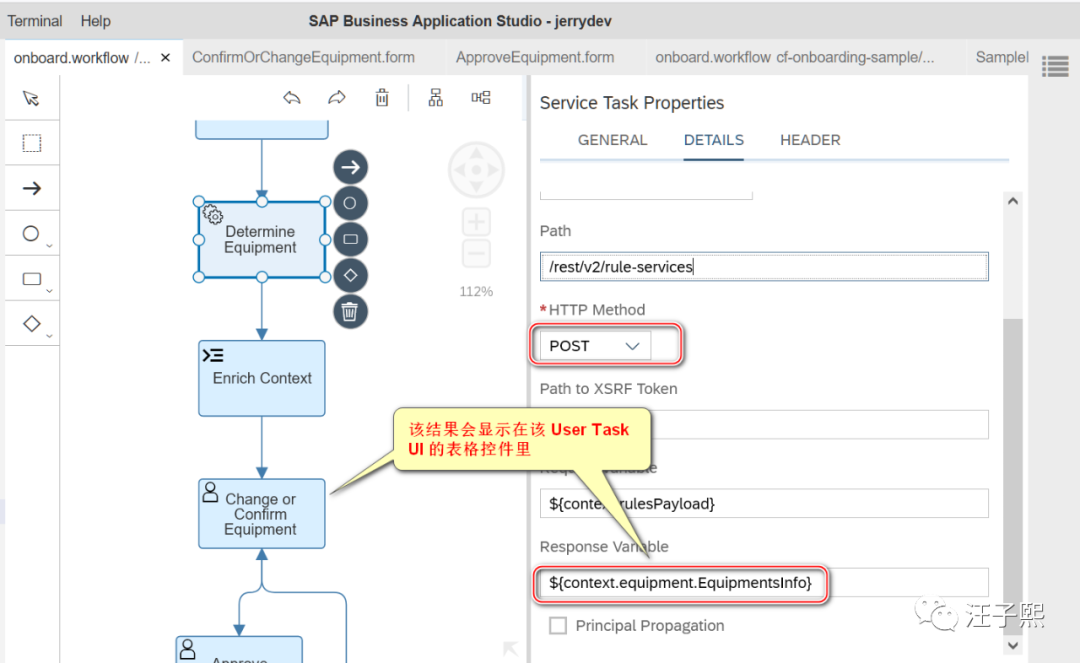Click the collapse arrow at canvas corner
1080x663 pixels.
click(510, 649)
